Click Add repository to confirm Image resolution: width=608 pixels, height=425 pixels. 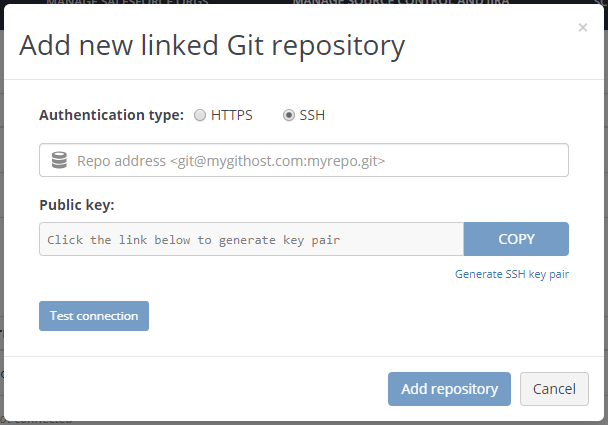pyautogui.click(x=449, y=389)
